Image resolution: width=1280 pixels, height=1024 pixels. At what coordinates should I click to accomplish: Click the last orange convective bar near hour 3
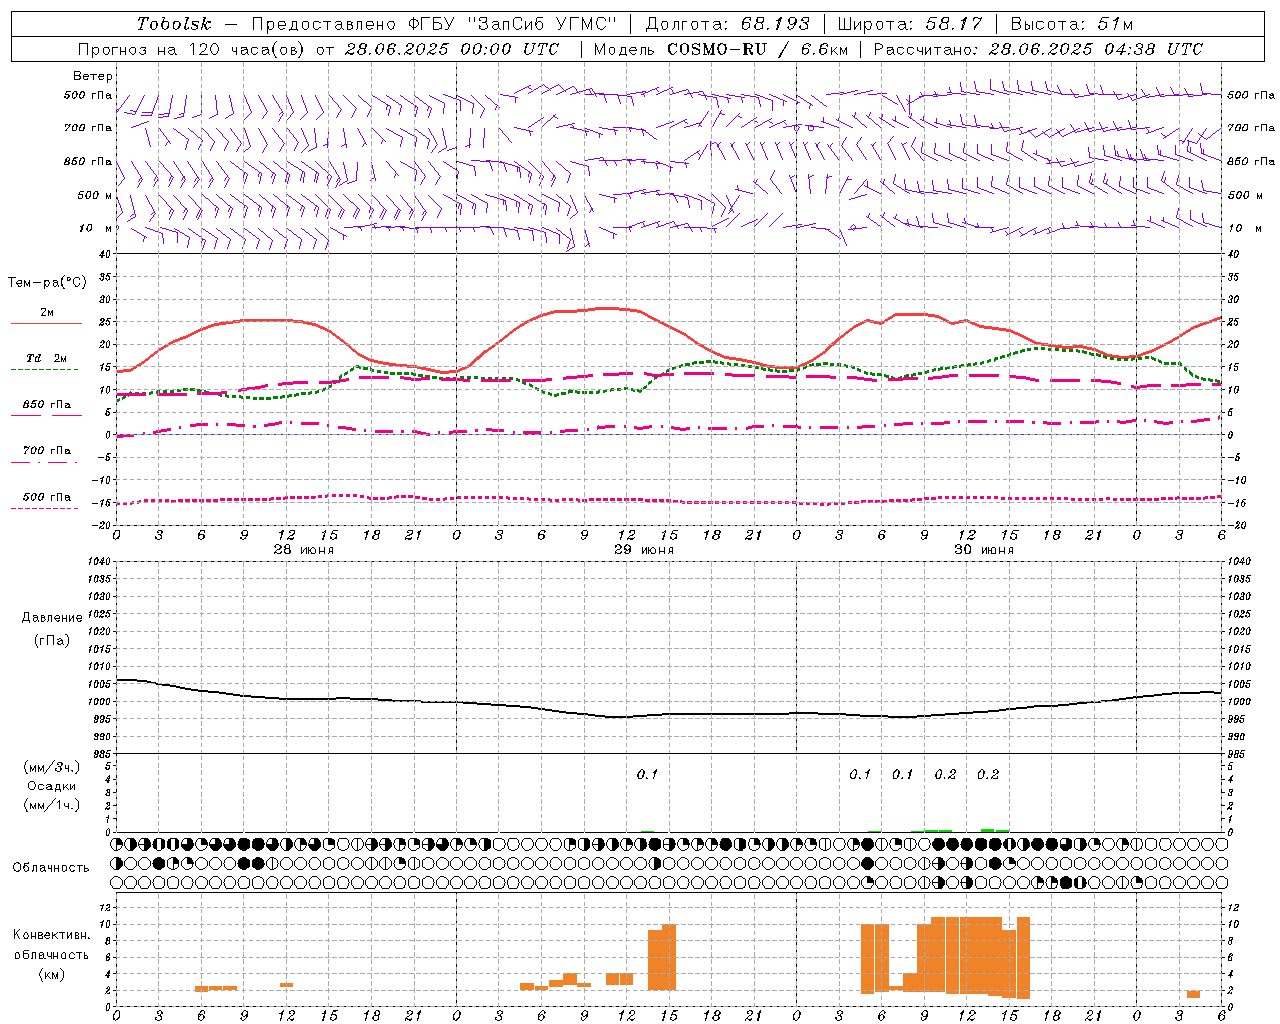pos(1193,994)
